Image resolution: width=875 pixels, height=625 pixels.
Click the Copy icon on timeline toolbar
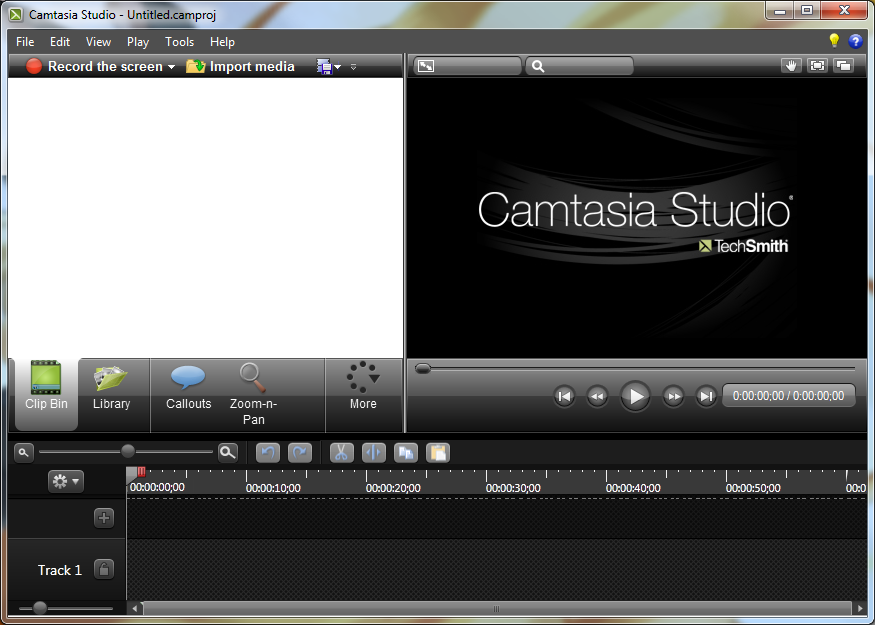tap(406, 453)
